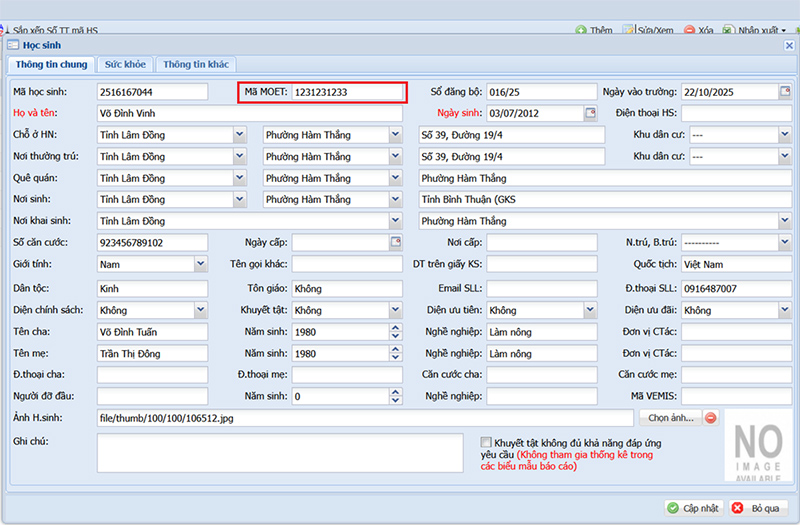Click Xóa in the background toolbar

click(698, 30)
